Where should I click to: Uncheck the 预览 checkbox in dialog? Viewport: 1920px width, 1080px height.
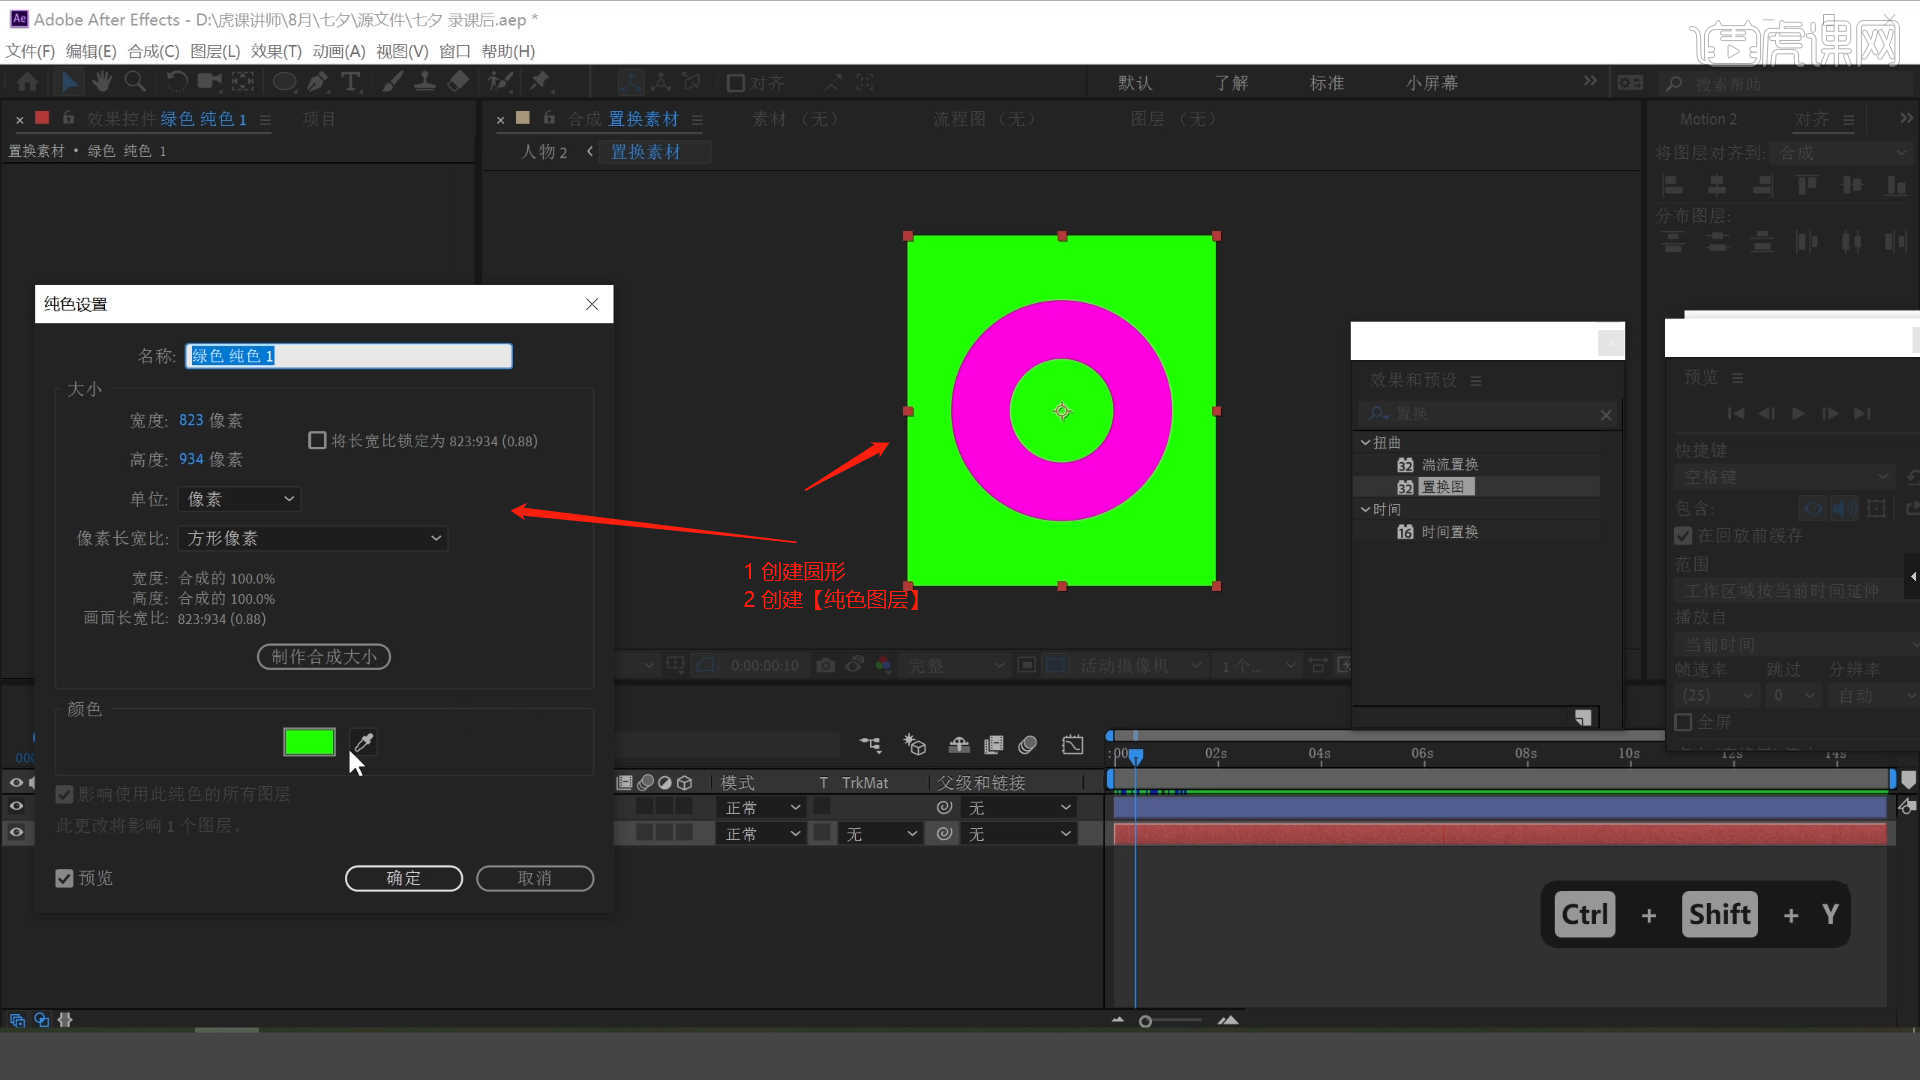tap(64, 878)
